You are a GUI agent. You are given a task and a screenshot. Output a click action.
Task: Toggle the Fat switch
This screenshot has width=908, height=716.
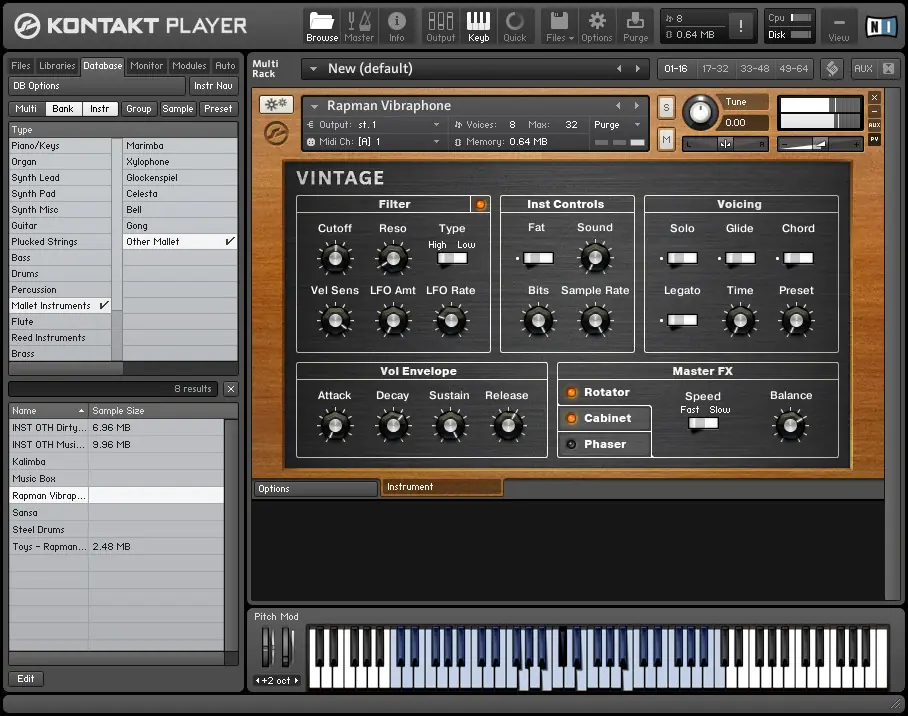538,258
